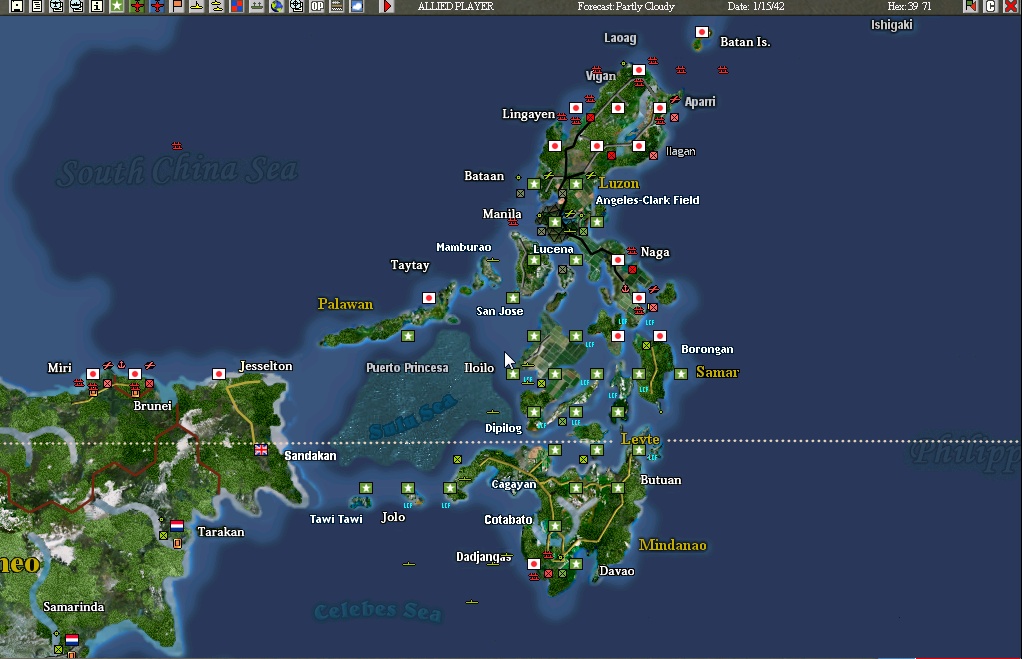
Task: Select the Japanese flag base at Aparri
Action: click(660, 108)
